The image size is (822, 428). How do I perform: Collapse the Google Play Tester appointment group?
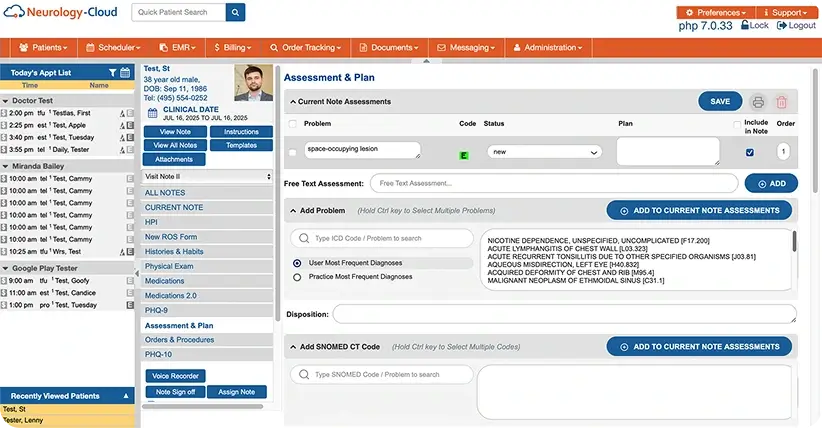pyautogui.click(x=5, y=269)
